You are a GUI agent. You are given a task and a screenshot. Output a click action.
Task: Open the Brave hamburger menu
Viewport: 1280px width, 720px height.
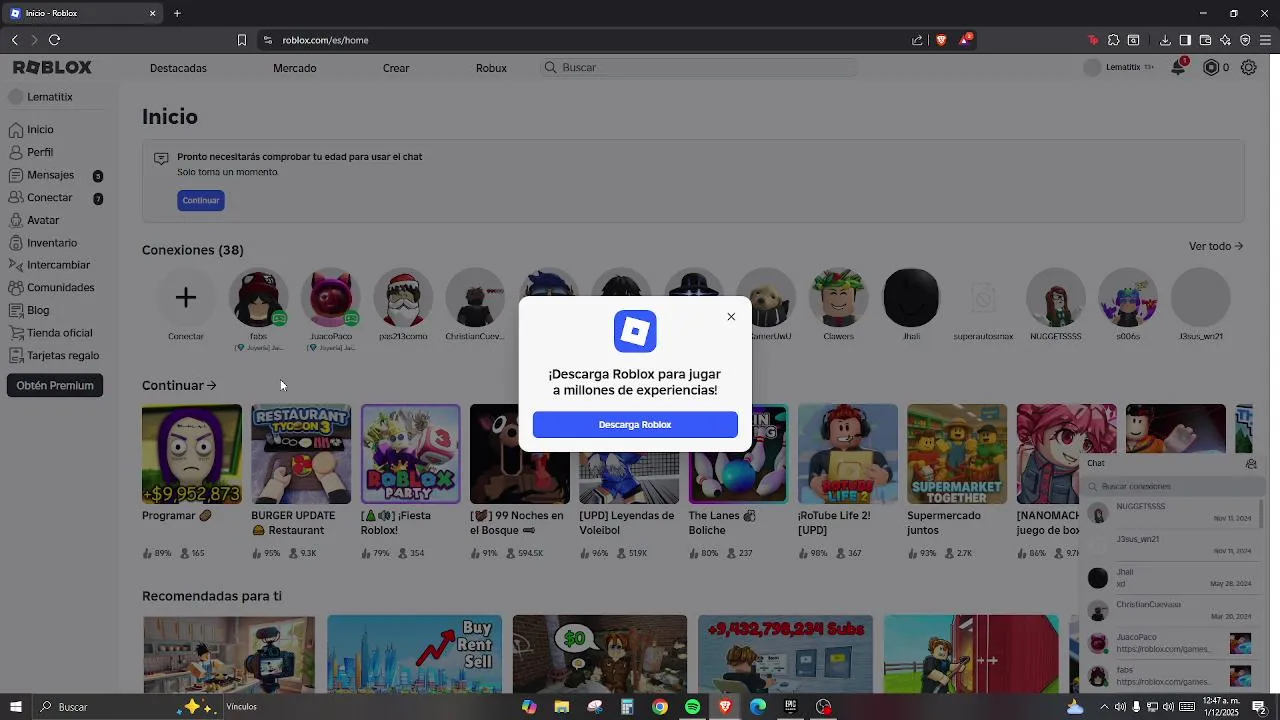pyautogui.click(x=1266, y=40)
